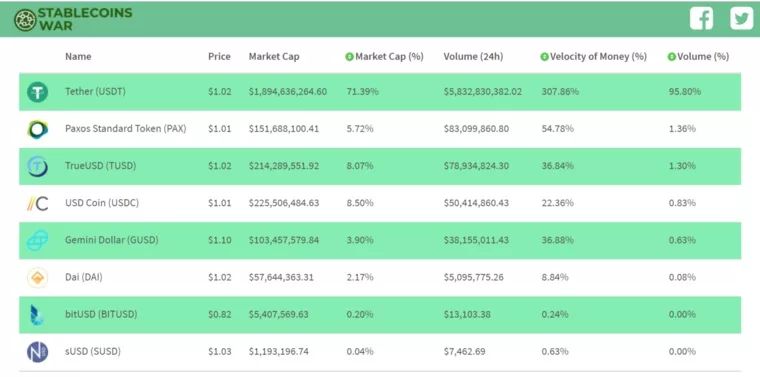Click the bitUSD coin logo
This screenshot has height=377, width=760.
(37, 314)
